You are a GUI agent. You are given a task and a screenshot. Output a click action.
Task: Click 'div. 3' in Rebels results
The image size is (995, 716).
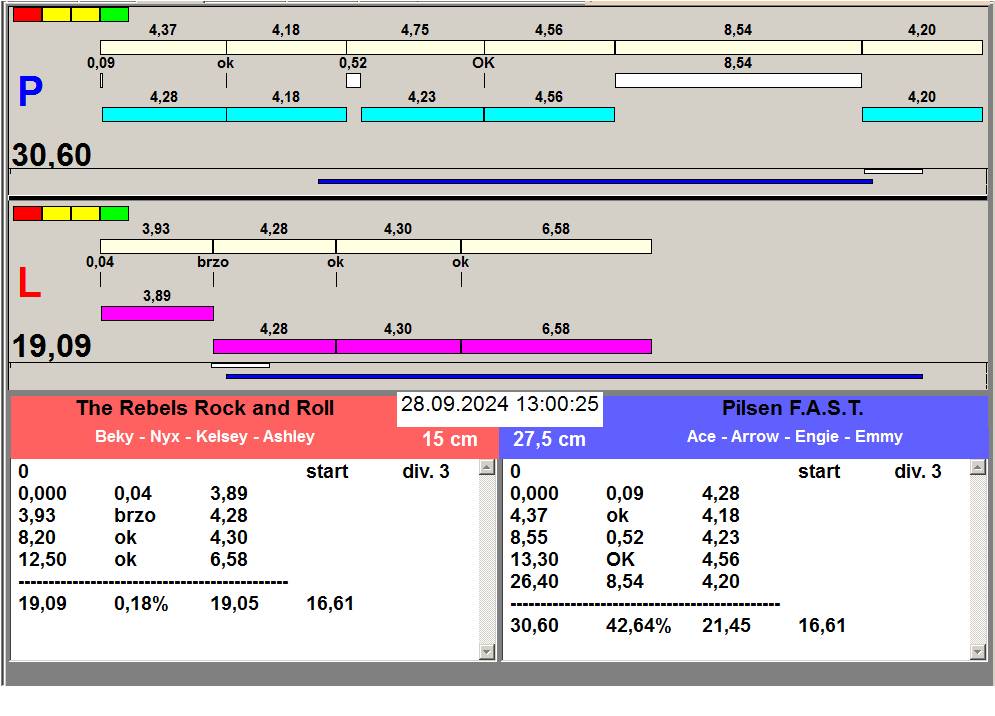(x=426, y=472)
